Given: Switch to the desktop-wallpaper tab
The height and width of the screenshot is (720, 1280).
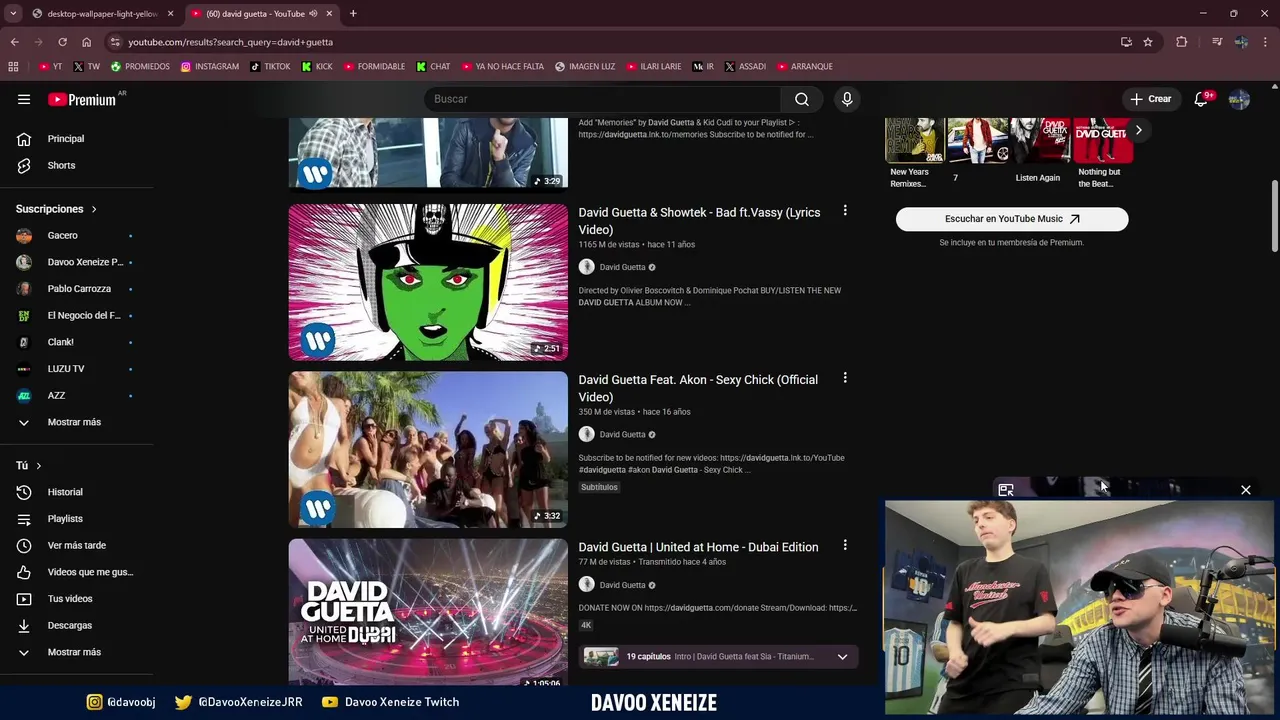Looking at the screenshot, I should [103, 14].
